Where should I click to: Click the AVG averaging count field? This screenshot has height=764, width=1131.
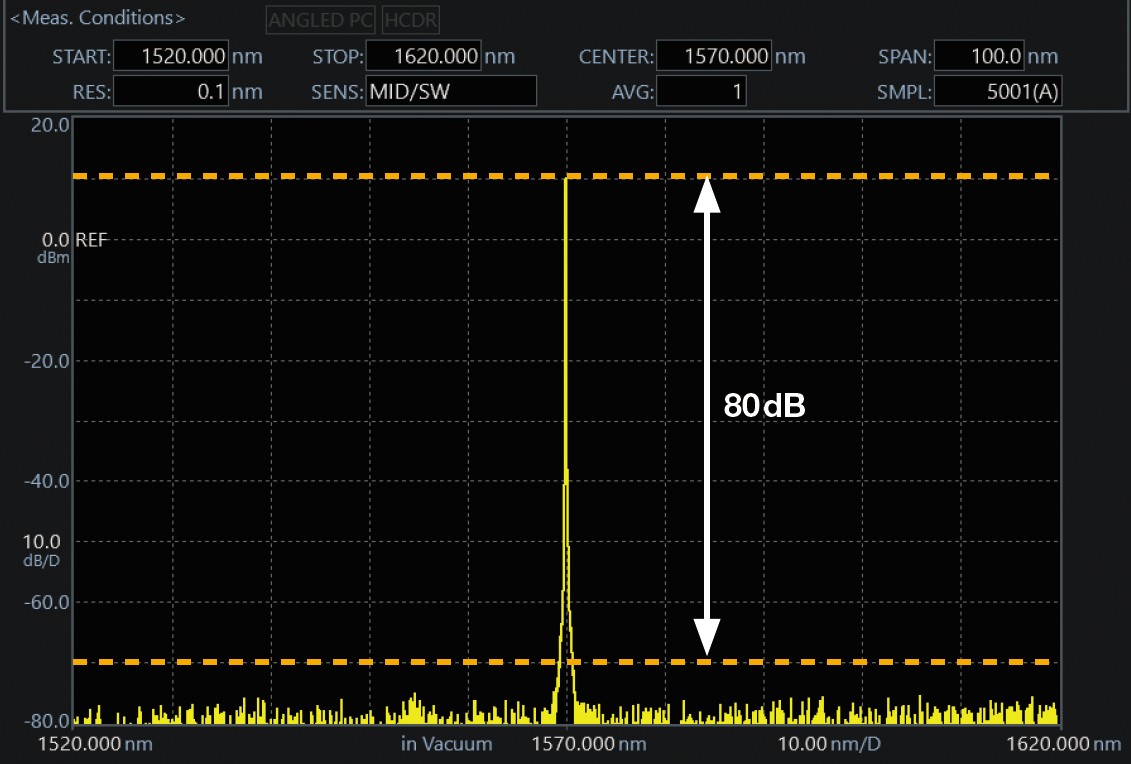[702, 93]
